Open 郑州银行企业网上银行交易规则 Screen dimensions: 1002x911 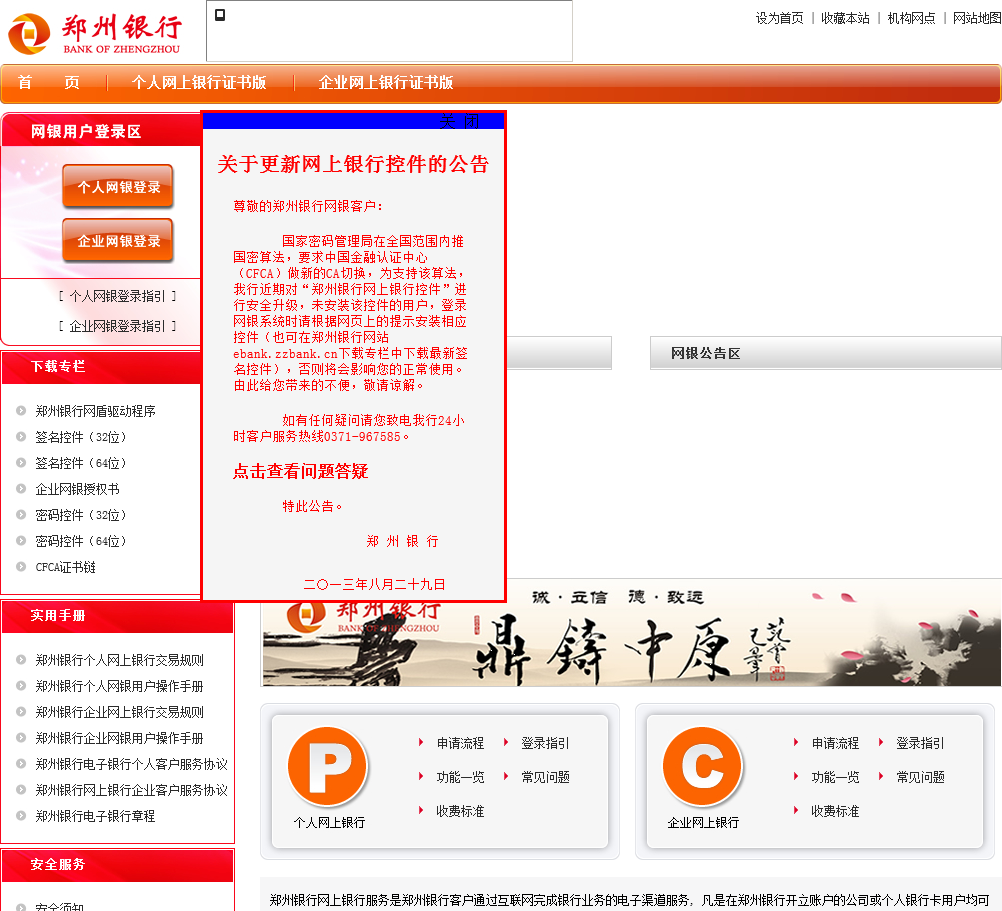[119, 712]
